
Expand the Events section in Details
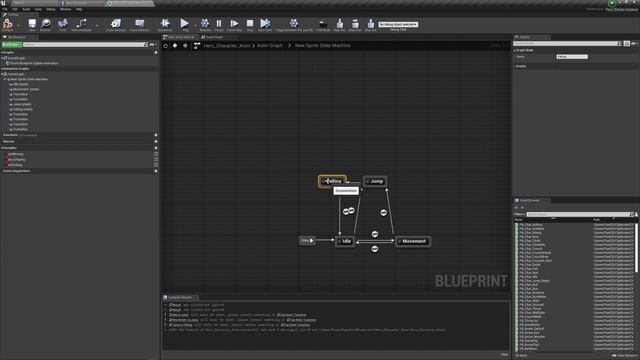pyautogui.click(x=515, y=66)
